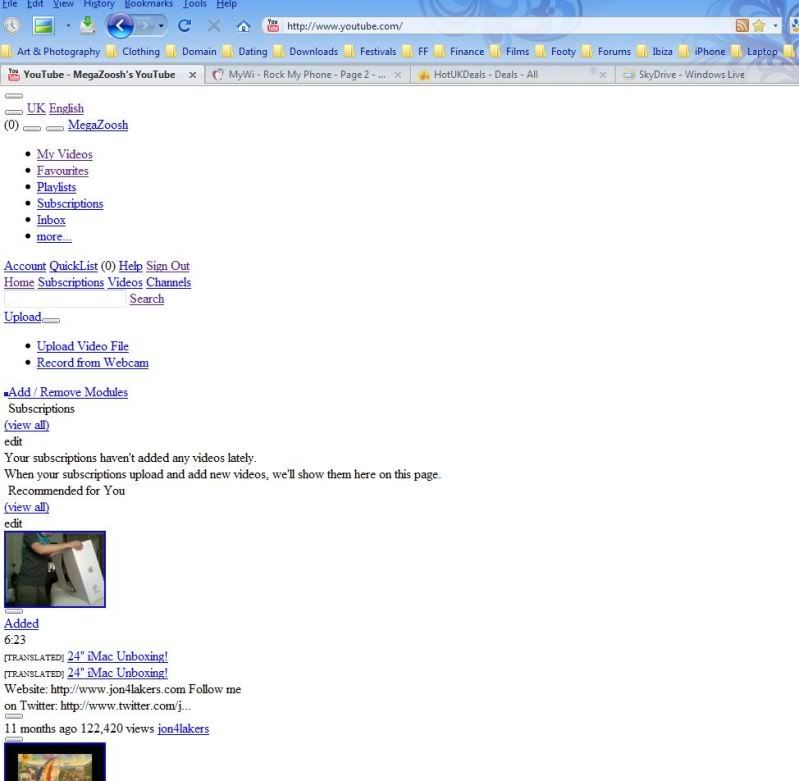Viewport: 799px width, 781px height.
Task: Go back with the blue Back button
Action: point(120,25)
